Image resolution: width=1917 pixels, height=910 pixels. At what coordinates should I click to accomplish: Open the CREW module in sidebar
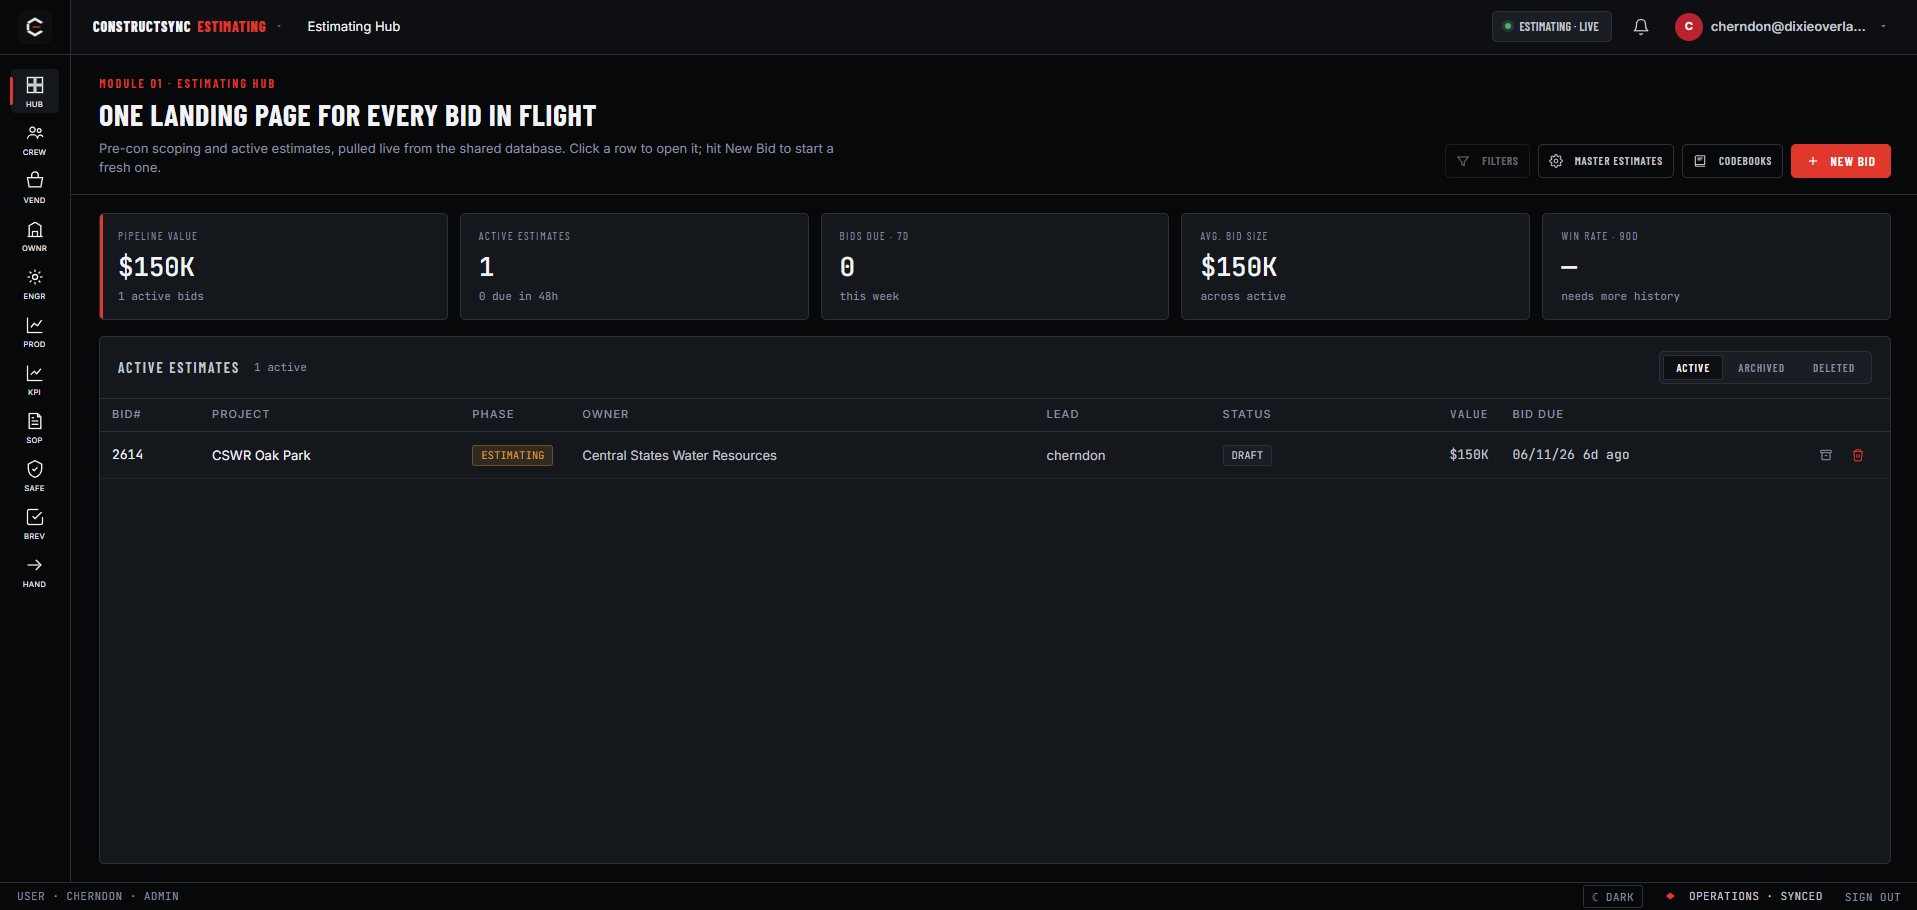click(x=34, y=140)
